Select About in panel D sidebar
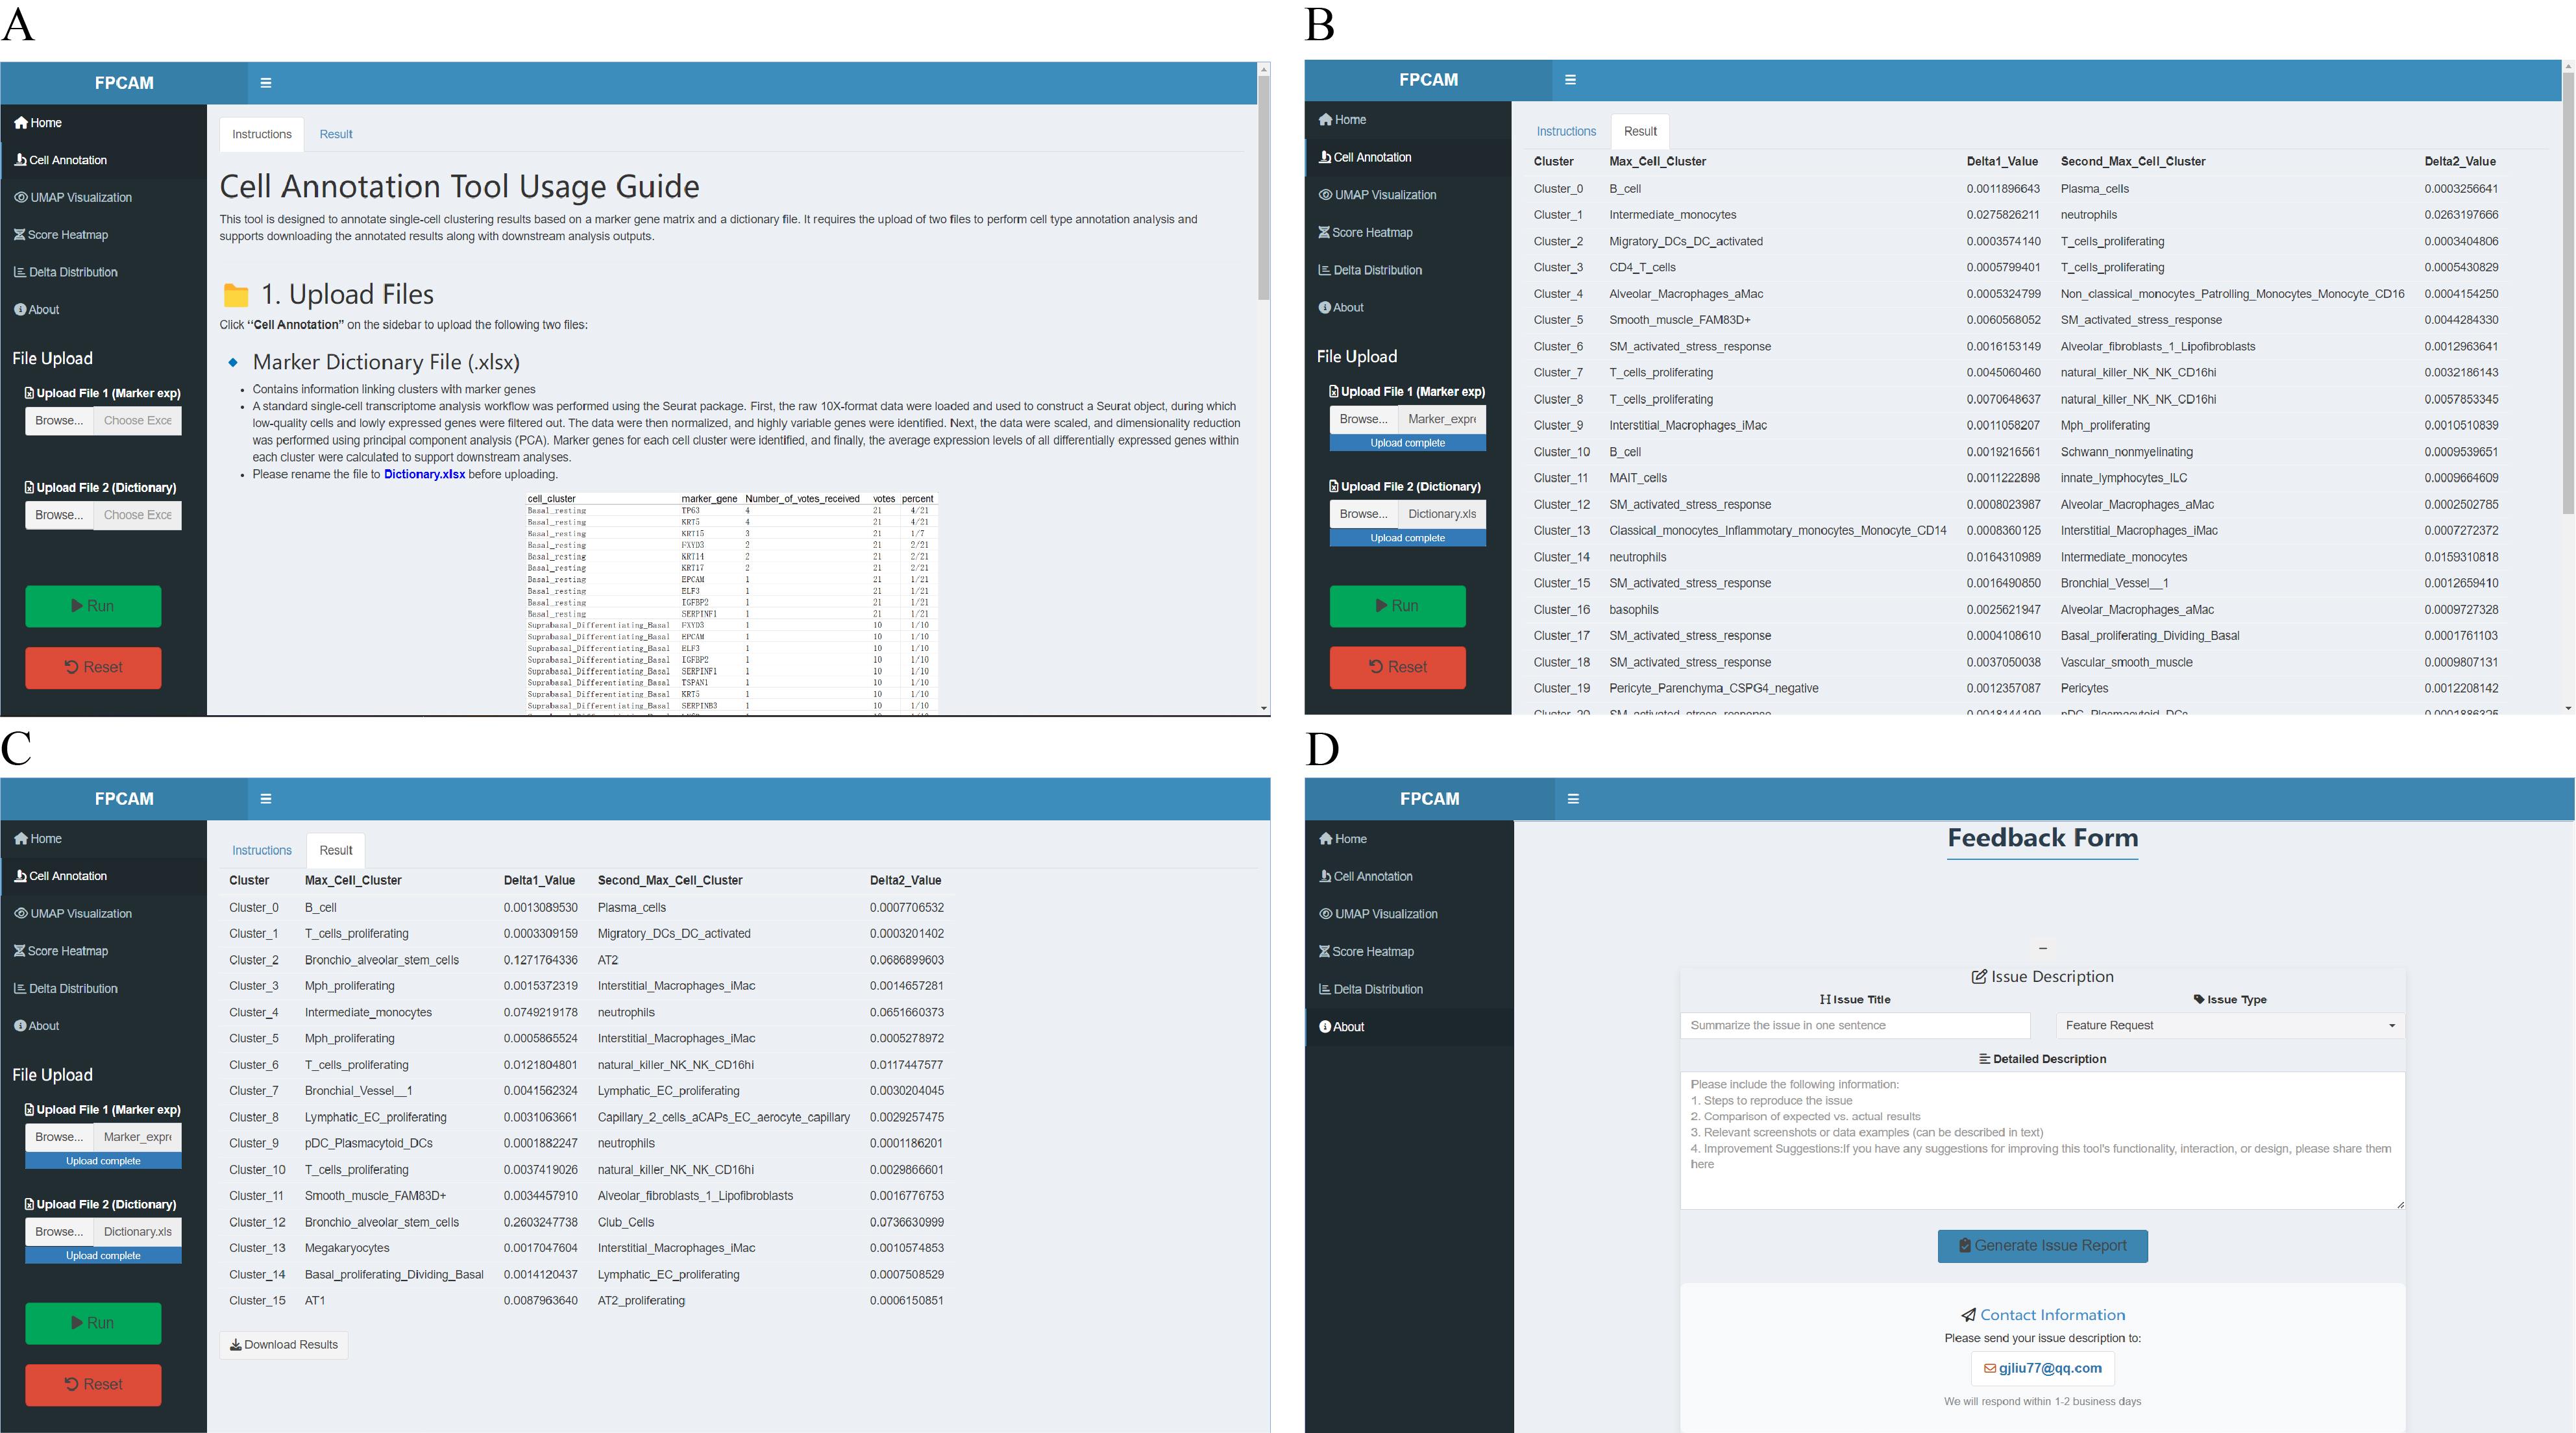The width and height of the screenshot is (2576, 1433). 1409,1027
